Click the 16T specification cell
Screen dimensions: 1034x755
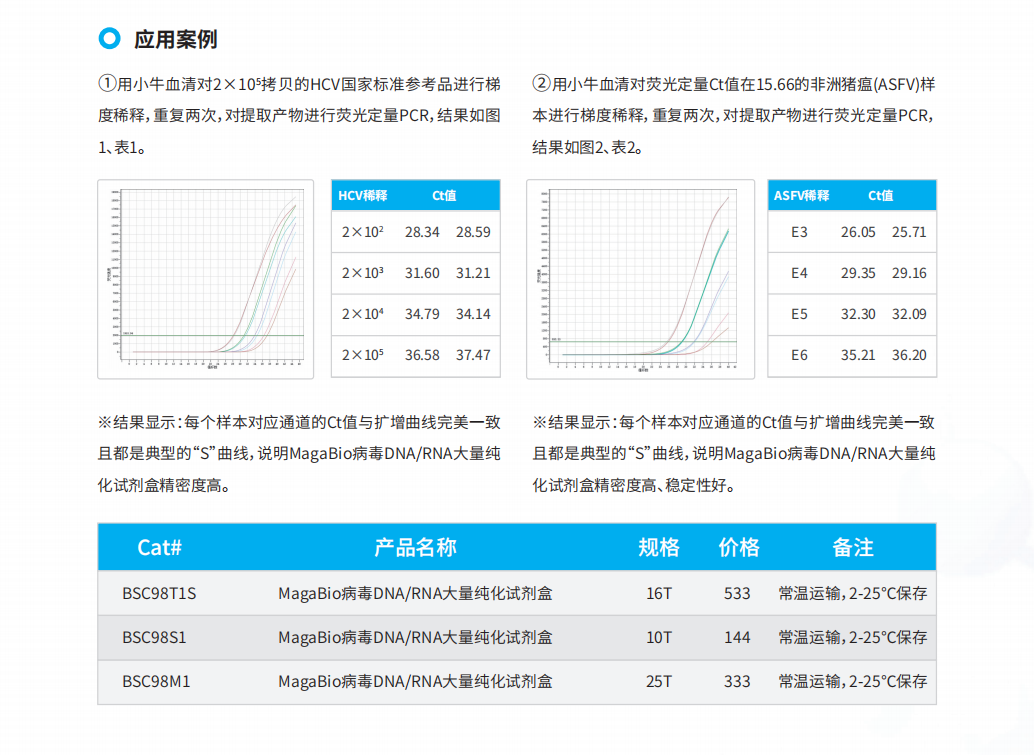coord(659,593)
